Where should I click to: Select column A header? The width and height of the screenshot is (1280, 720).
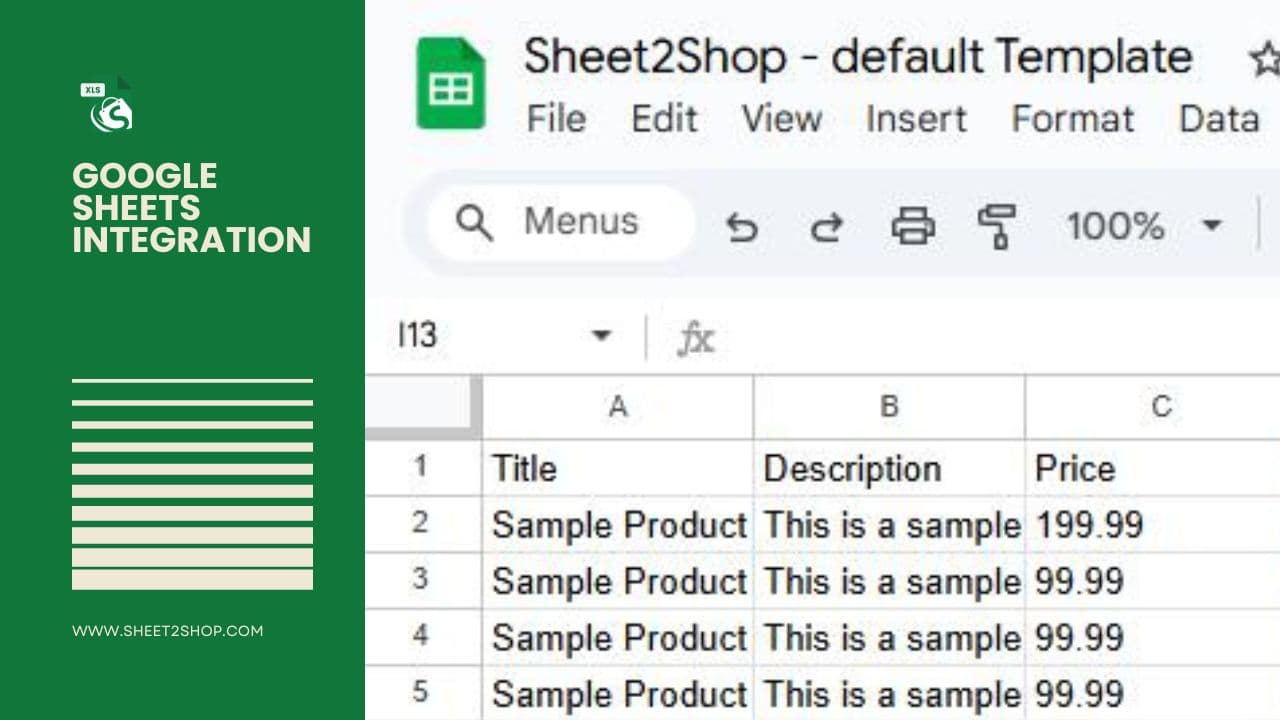(x=618, y=407)
